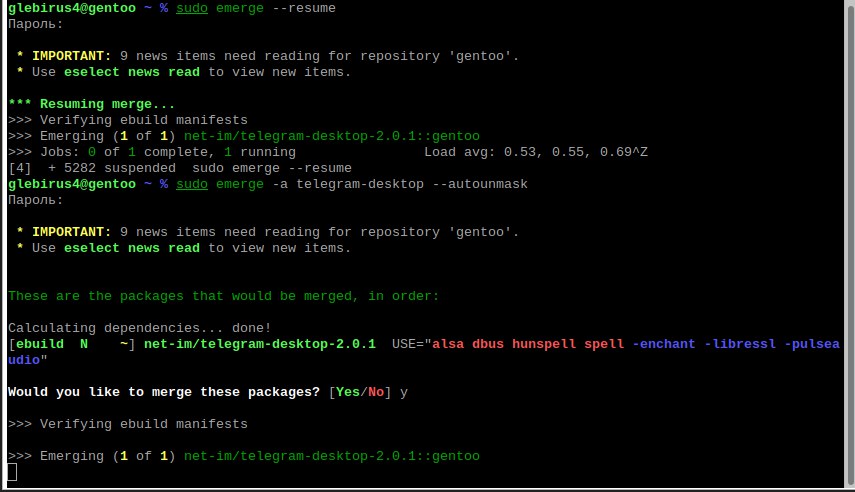Click the 'hunspell' USE flag
The height and width of the screenshot is (492, 855).
coord(544,344)
